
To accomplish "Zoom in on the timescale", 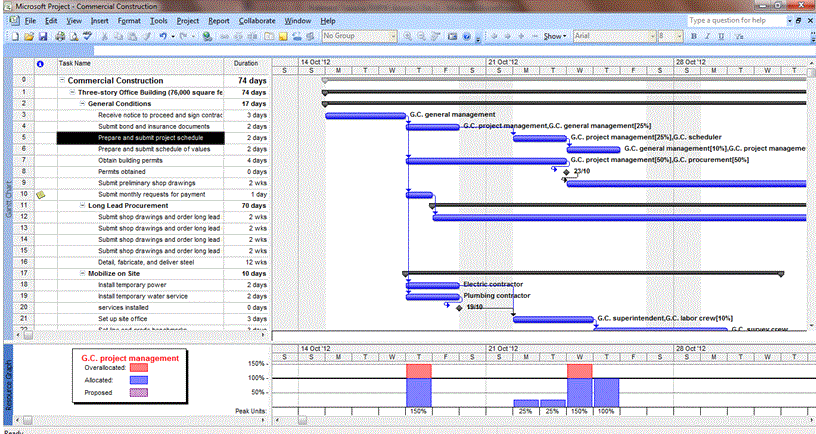I will pyautogui.click(x=407, y=36).
